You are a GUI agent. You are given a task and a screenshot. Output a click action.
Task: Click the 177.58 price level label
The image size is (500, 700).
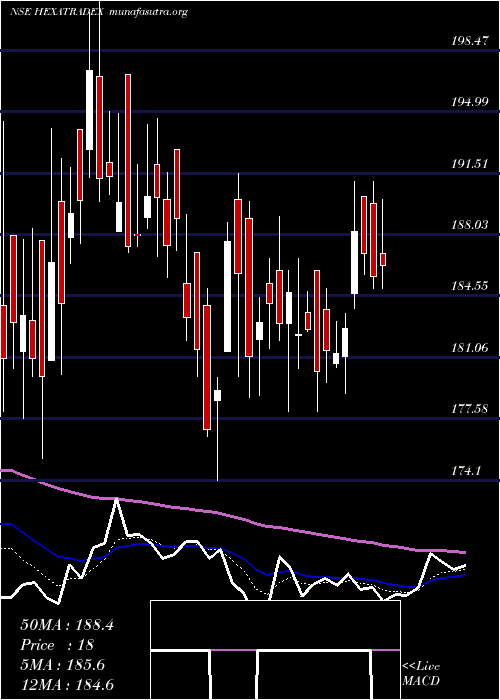470,408
